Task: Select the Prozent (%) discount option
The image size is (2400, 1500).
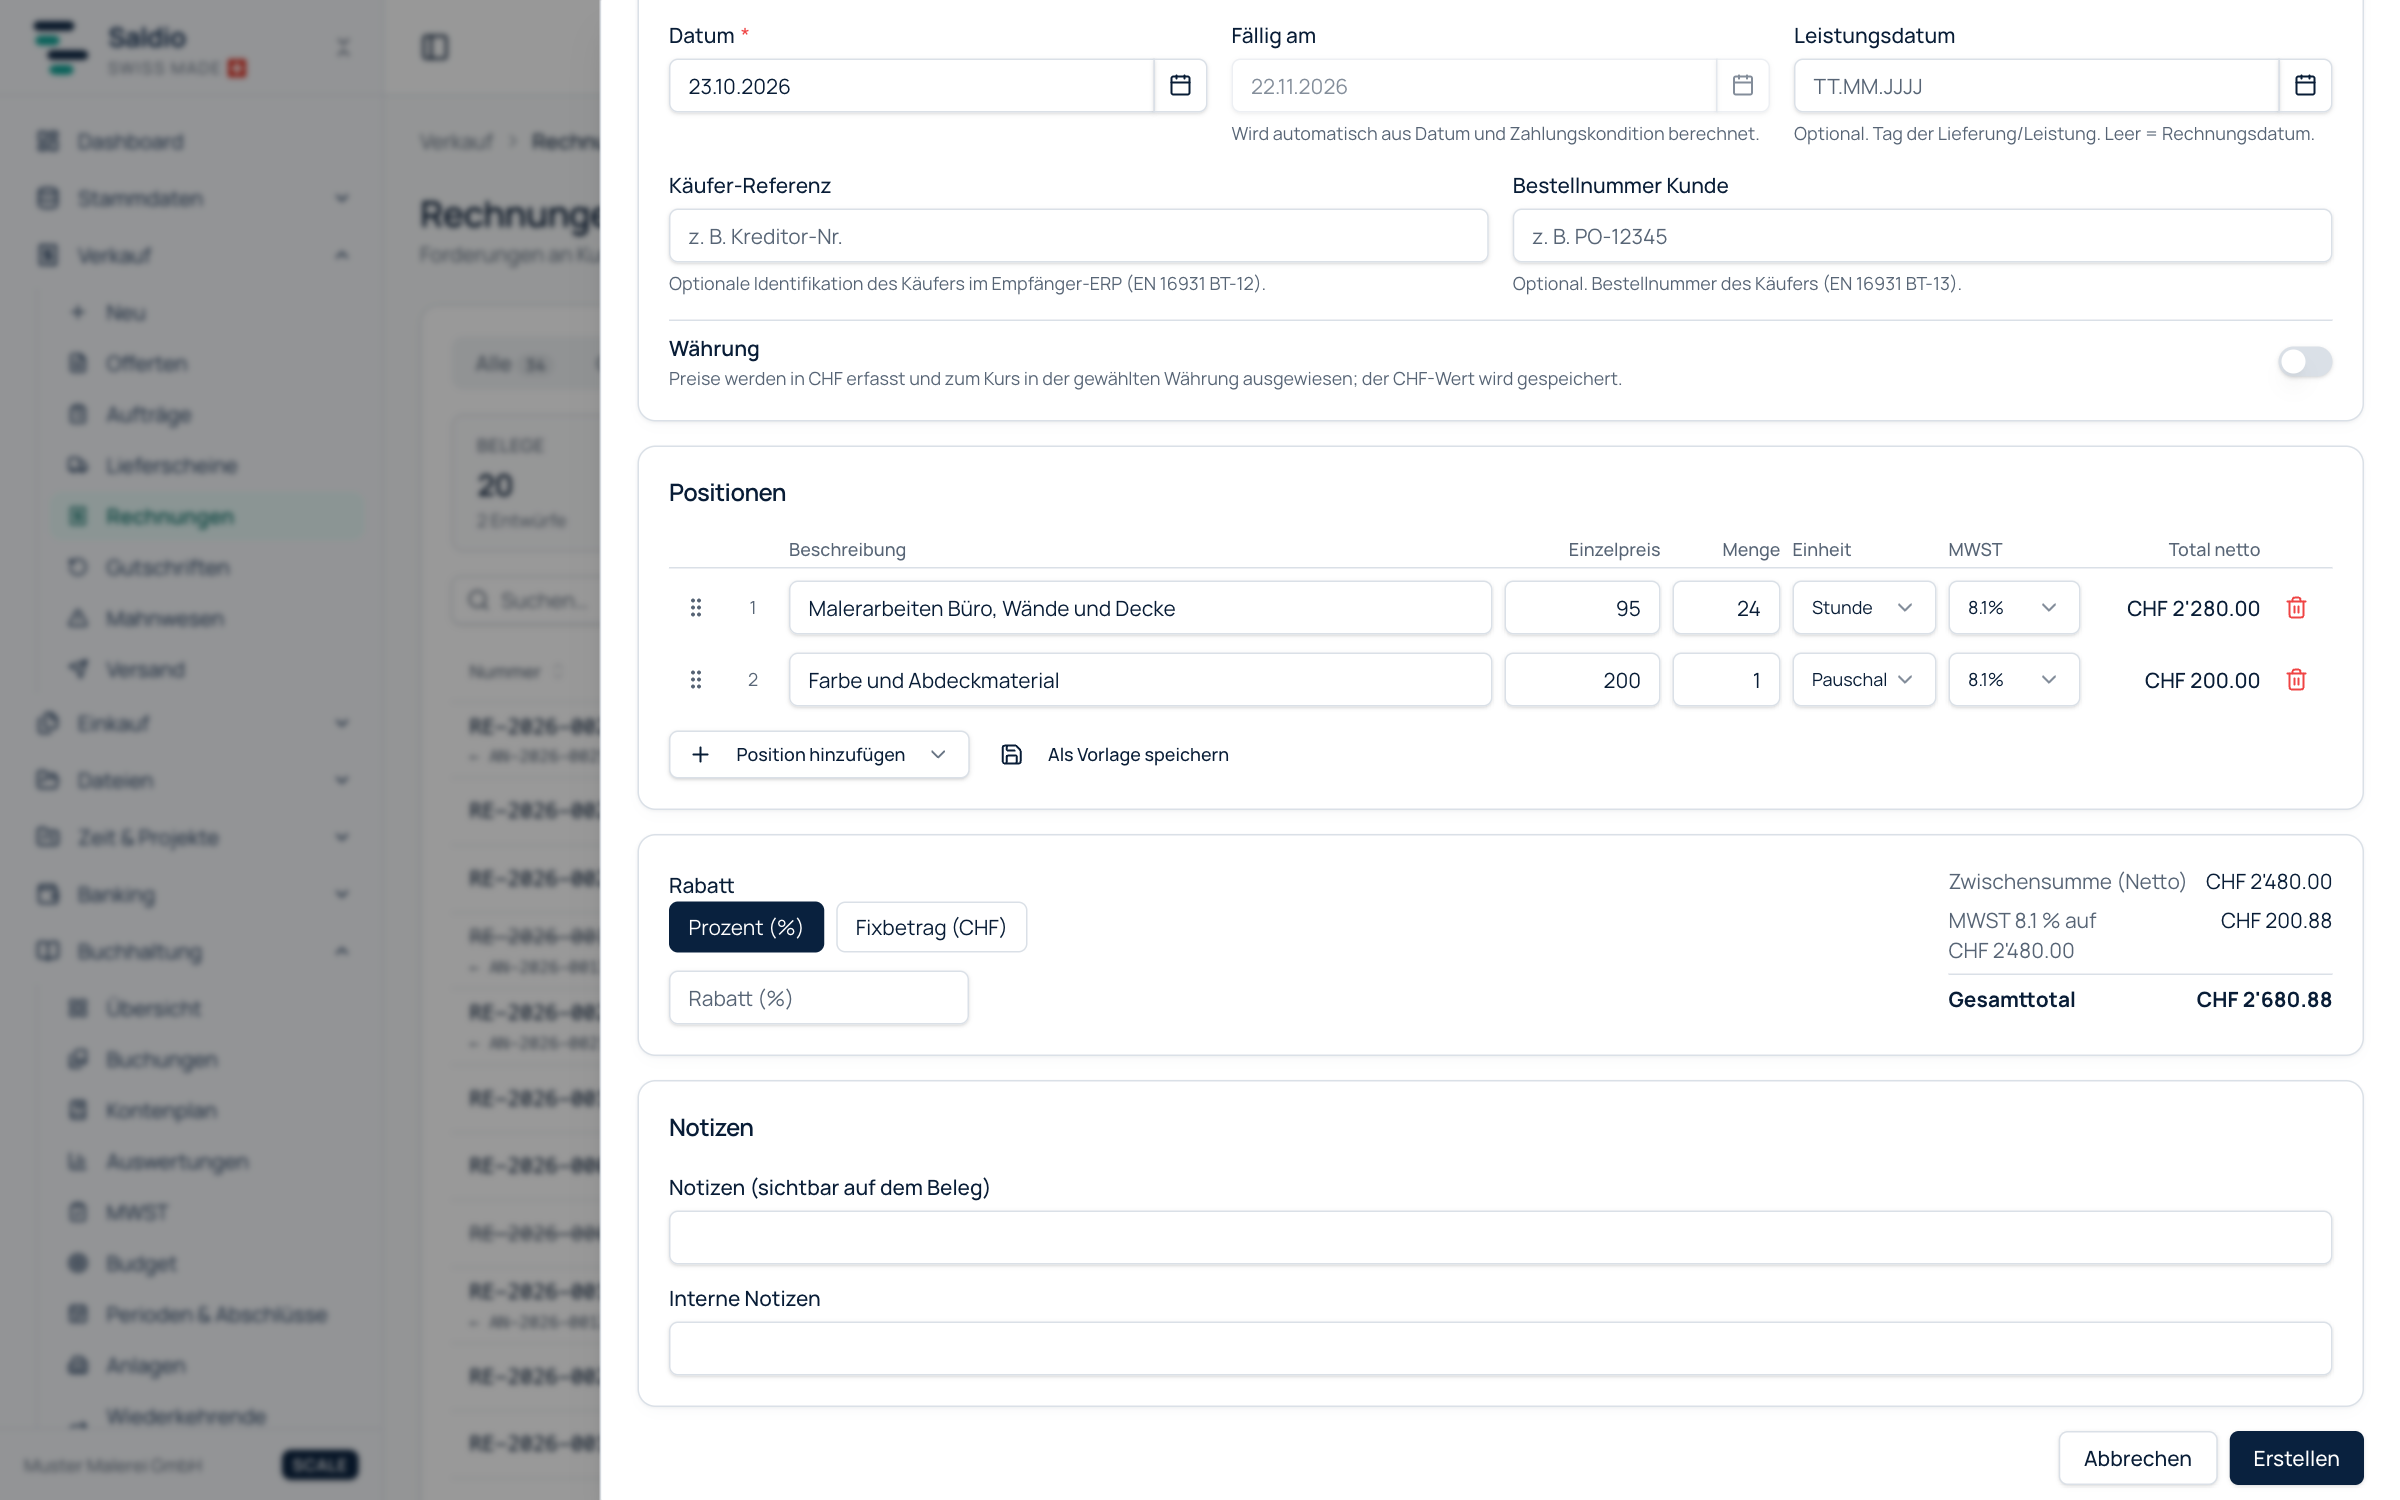Action: (746, 927)
